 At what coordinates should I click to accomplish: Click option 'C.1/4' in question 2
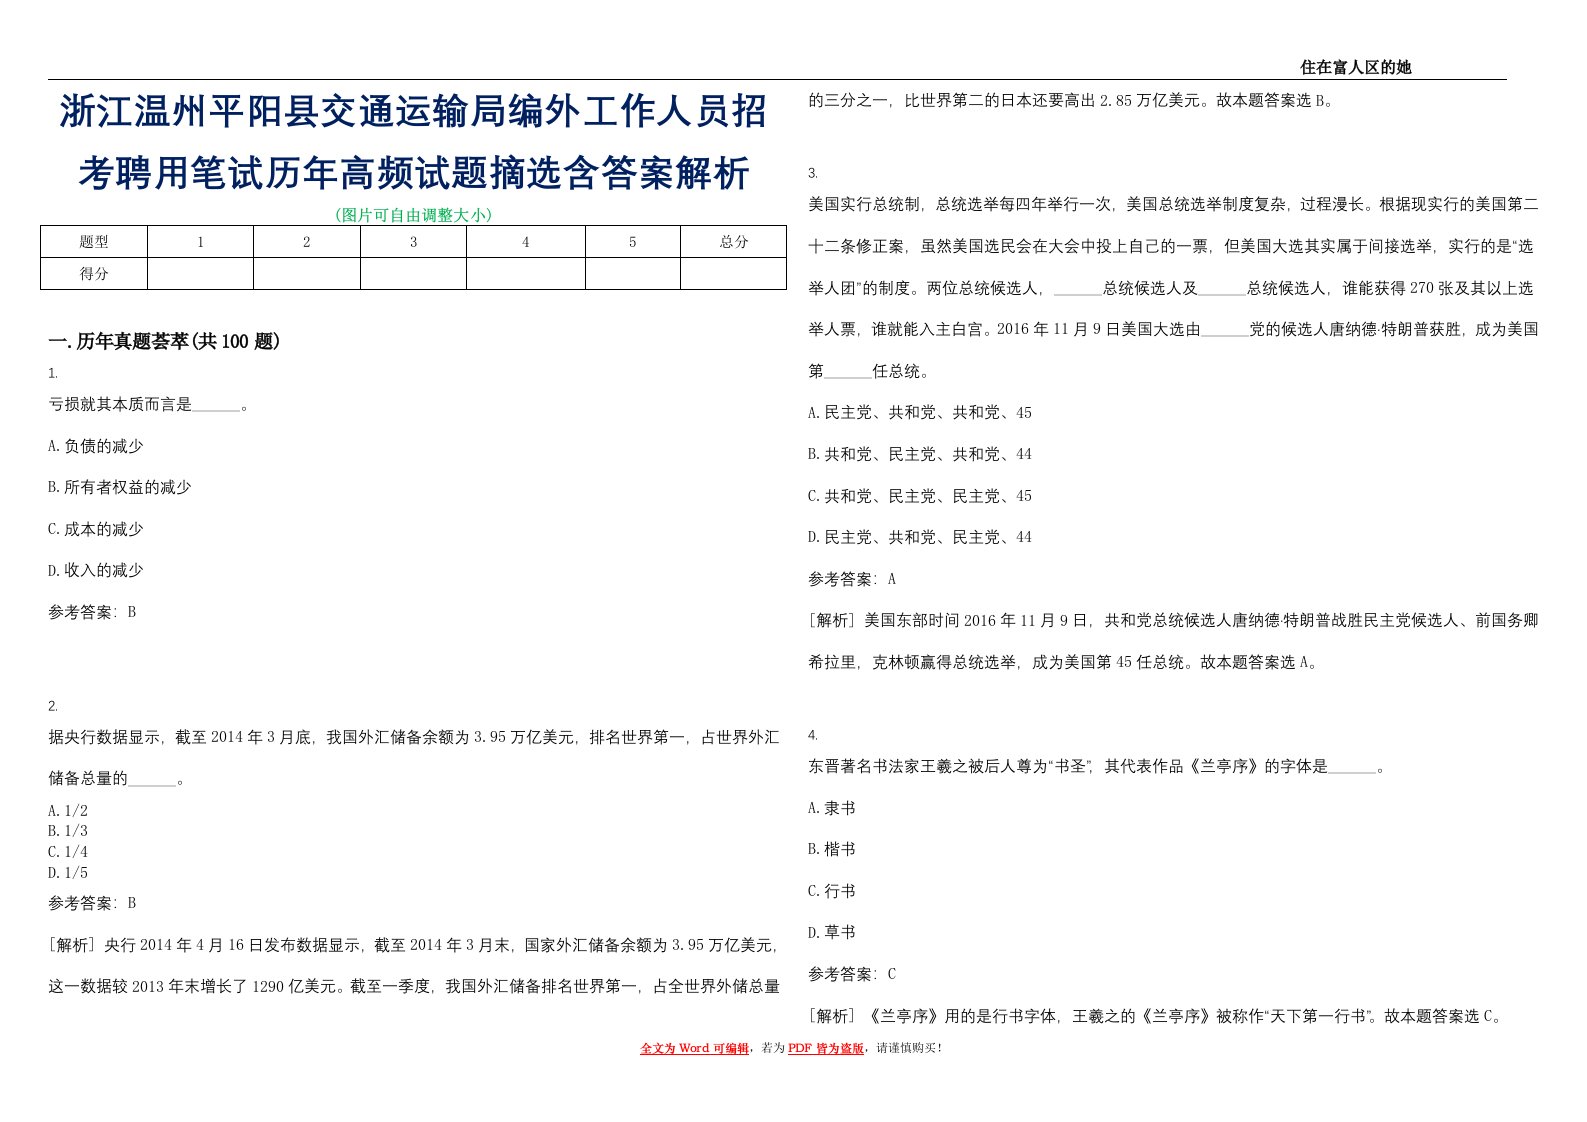tap(68, 852)
